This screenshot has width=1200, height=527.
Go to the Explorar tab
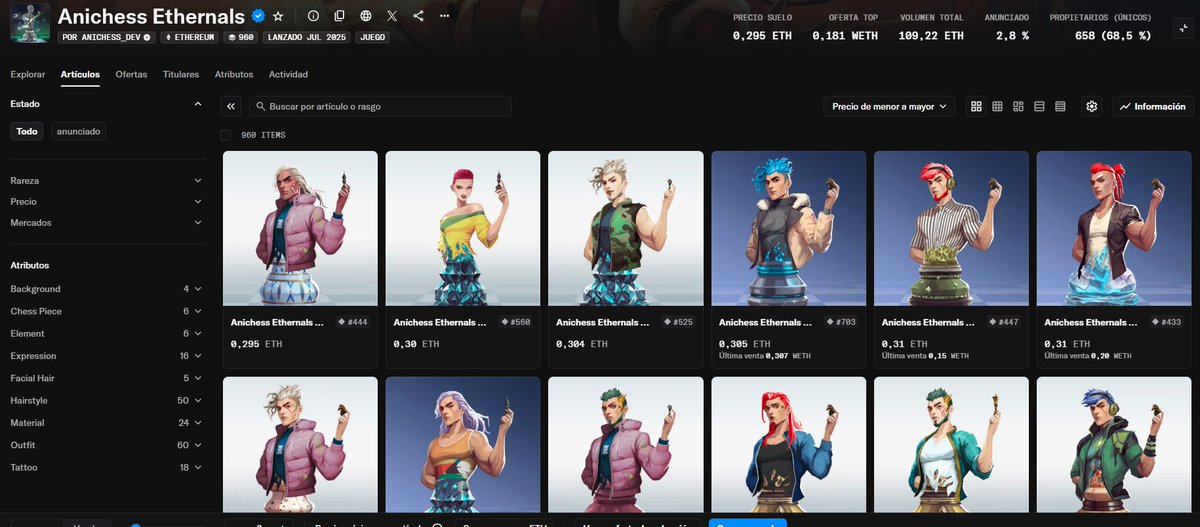27,75
